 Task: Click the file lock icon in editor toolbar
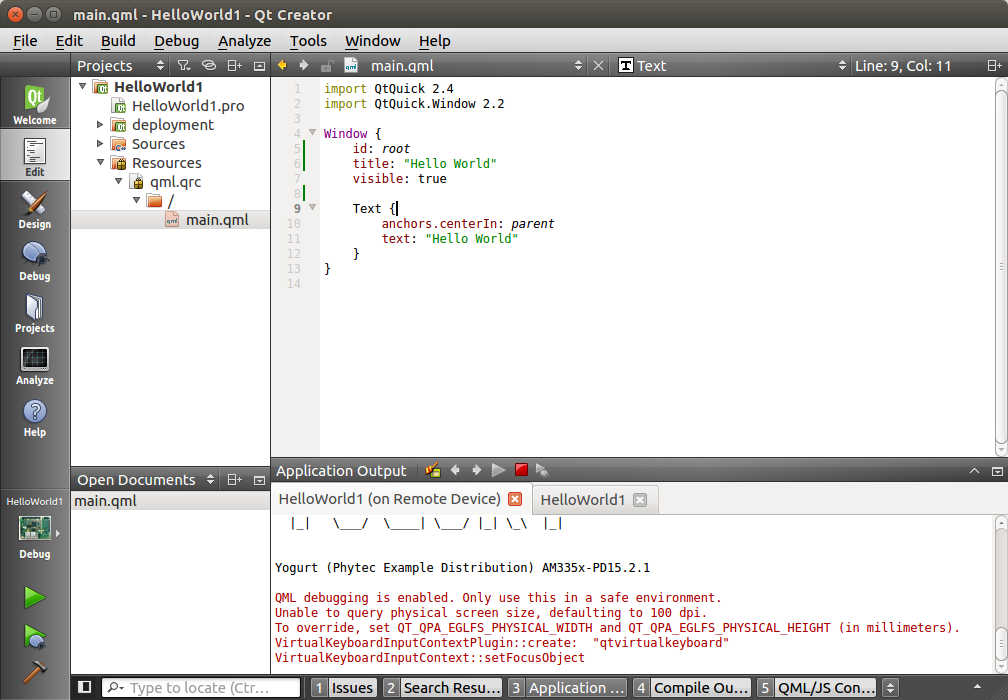click(327, 66)
